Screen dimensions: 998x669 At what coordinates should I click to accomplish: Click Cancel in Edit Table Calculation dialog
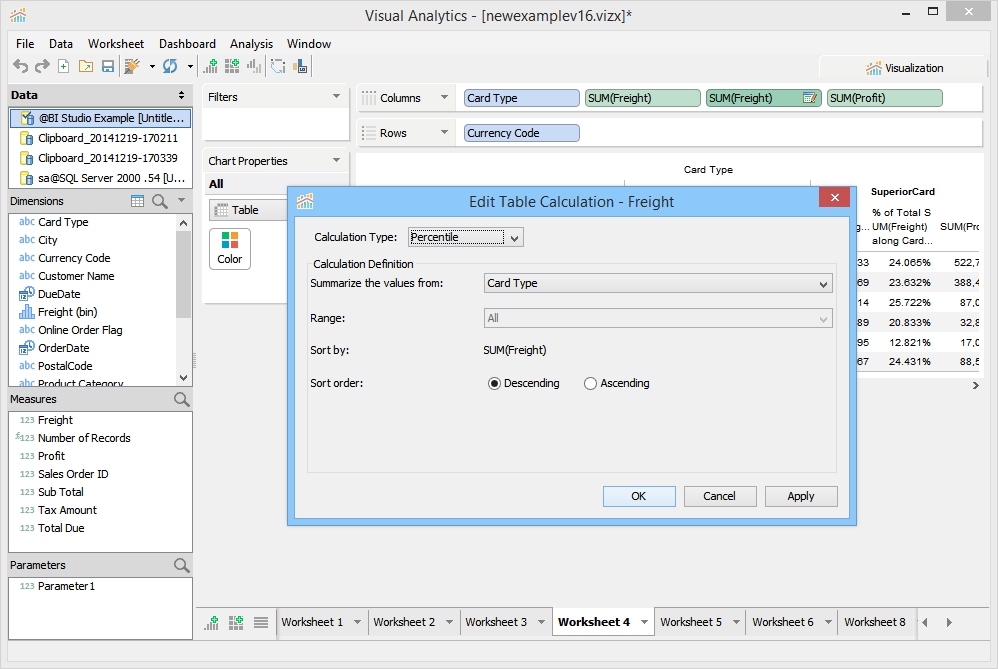click(x=720, y=496)
